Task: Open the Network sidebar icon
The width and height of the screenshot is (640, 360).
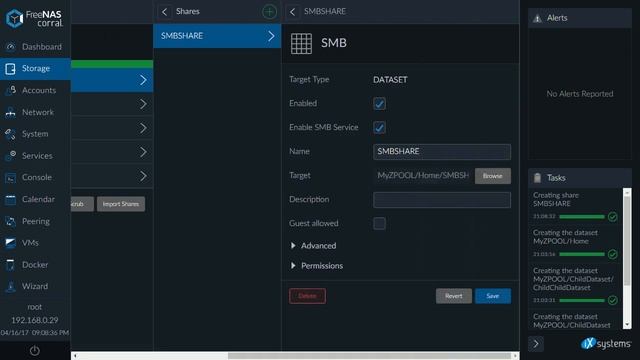Action: click(11, 112)
